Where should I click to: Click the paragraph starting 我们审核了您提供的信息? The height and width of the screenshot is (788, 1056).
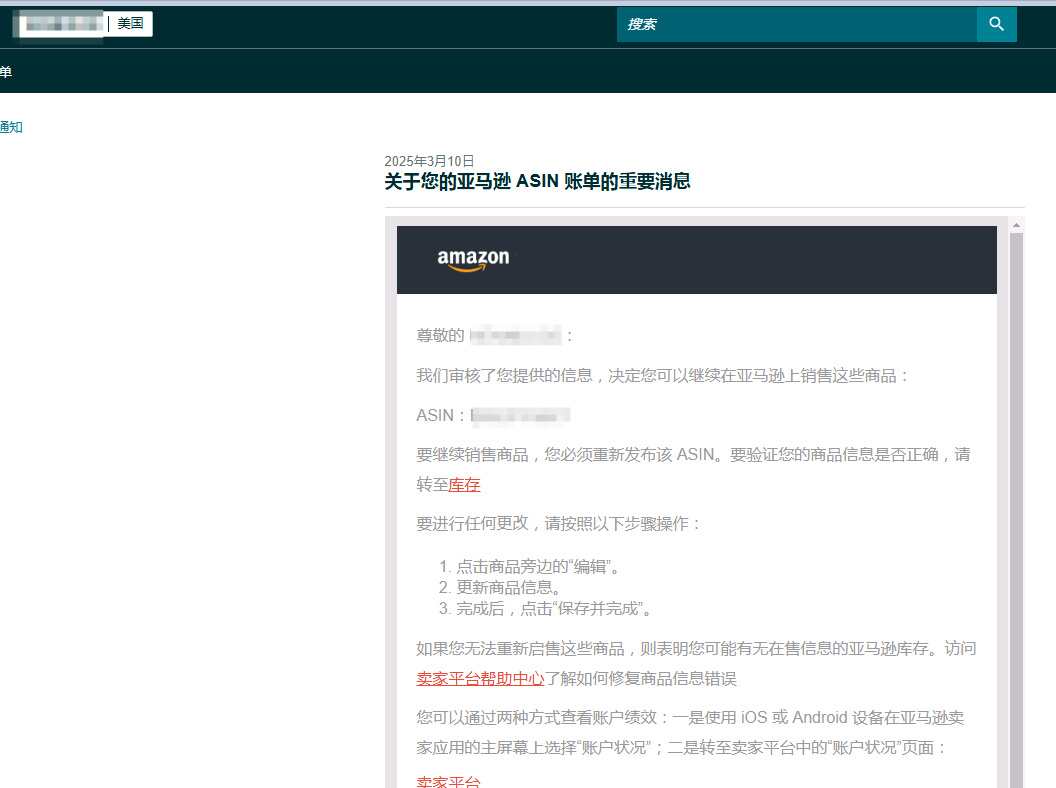tap(663, 376)
